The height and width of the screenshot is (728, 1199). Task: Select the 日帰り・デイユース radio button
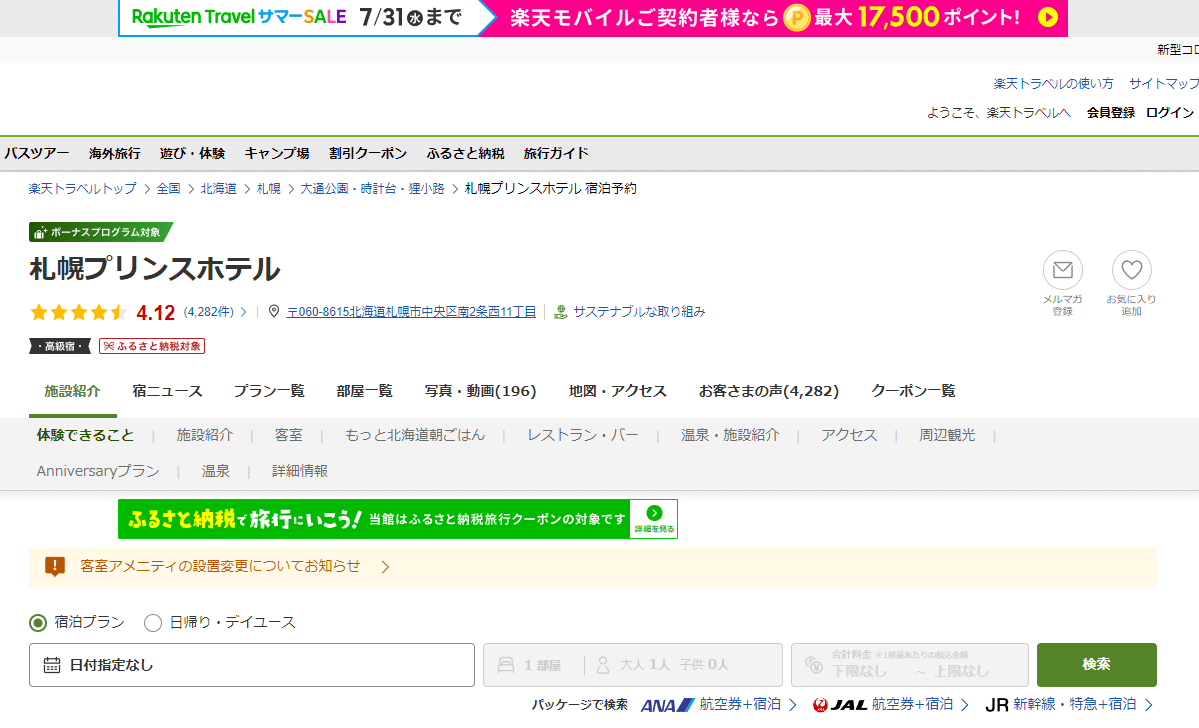[153, 623]
